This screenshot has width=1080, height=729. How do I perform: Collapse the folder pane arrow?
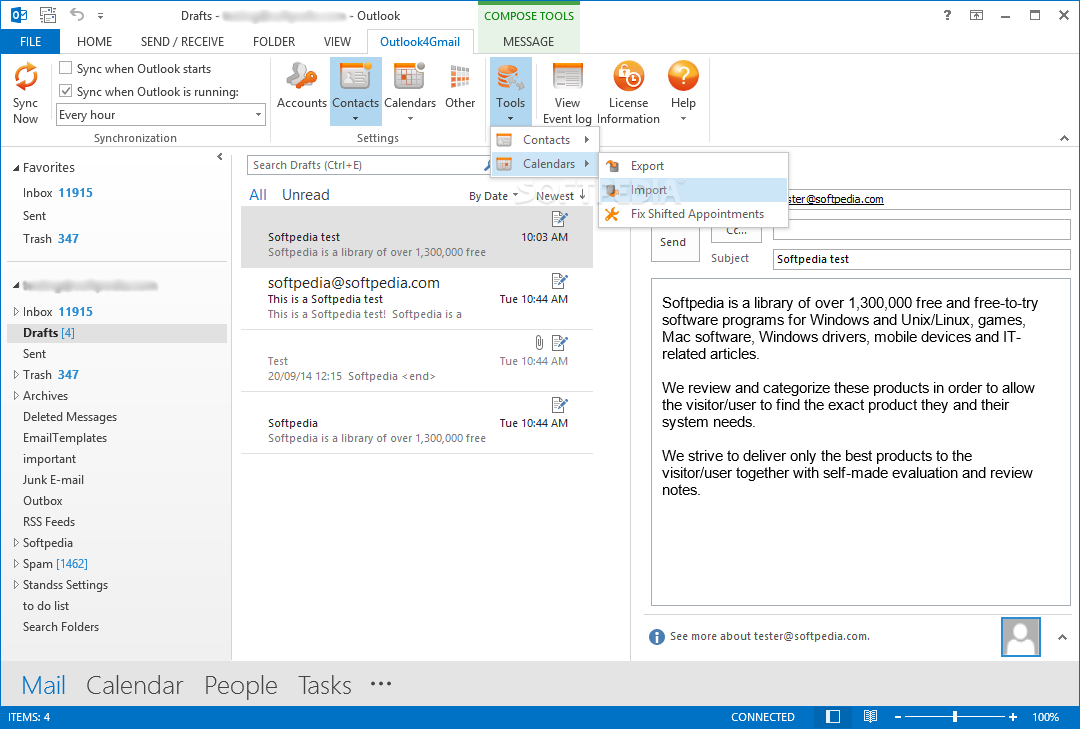pyautogui.click(x=220, y=156)
